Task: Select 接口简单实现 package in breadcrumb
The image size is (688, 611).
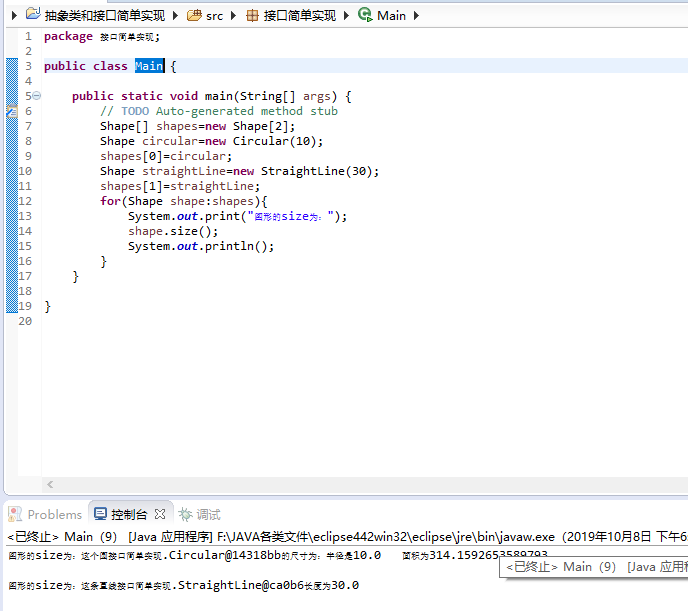Action: click(300, 16)
